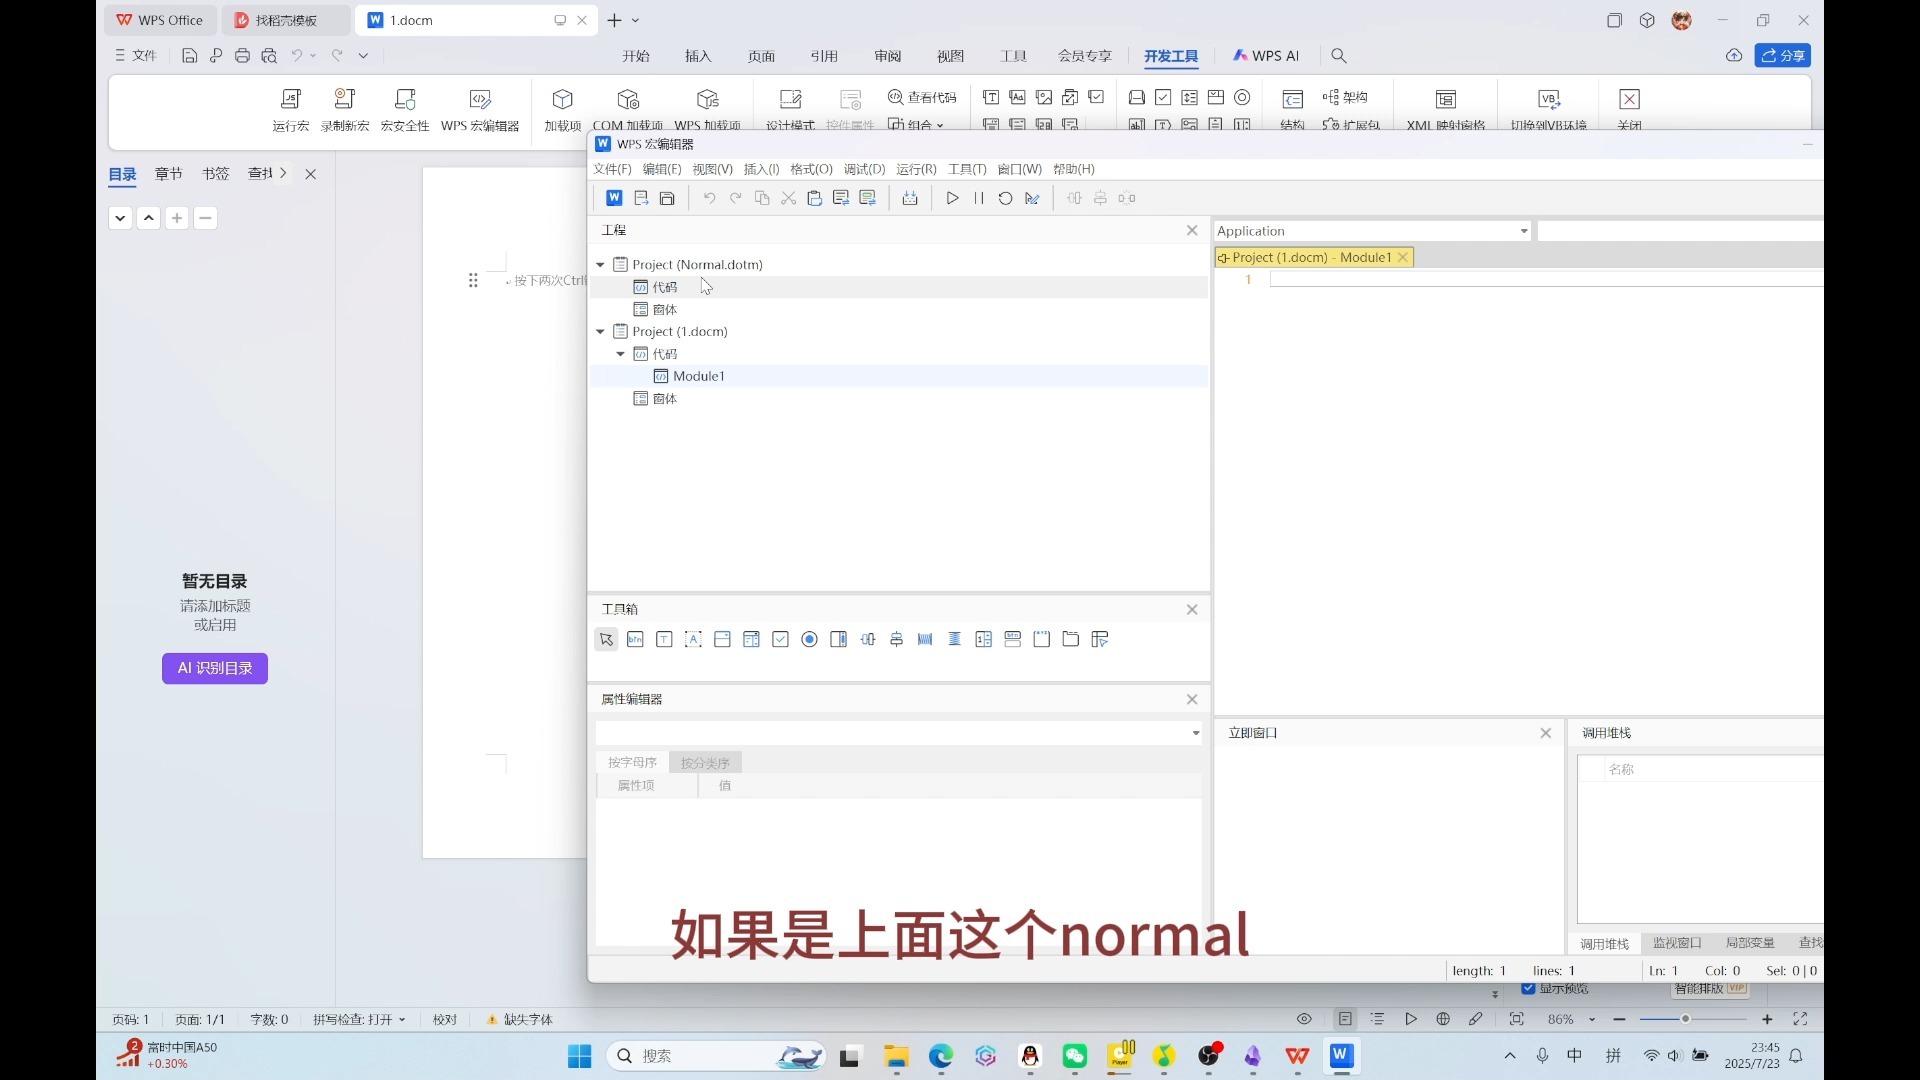
Task: Open the 调试(D) menu in the macro editor
Action: click(864, 169)
